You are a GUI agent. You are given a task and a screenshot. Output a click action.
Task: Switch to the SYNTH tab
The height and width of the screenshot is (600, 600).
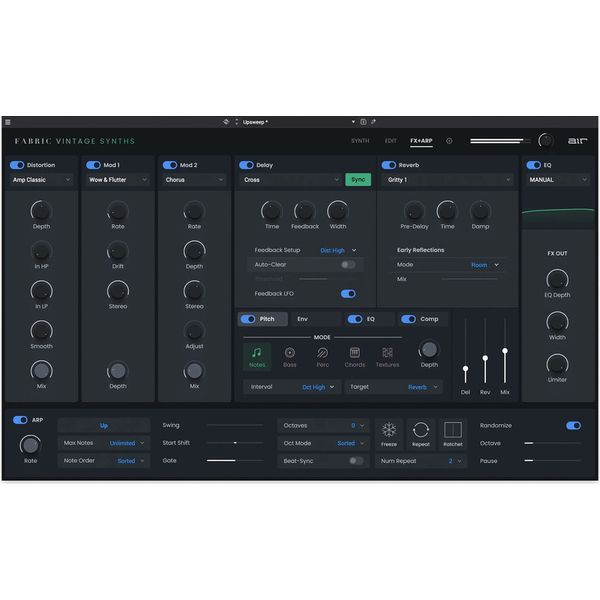[360, 141]
